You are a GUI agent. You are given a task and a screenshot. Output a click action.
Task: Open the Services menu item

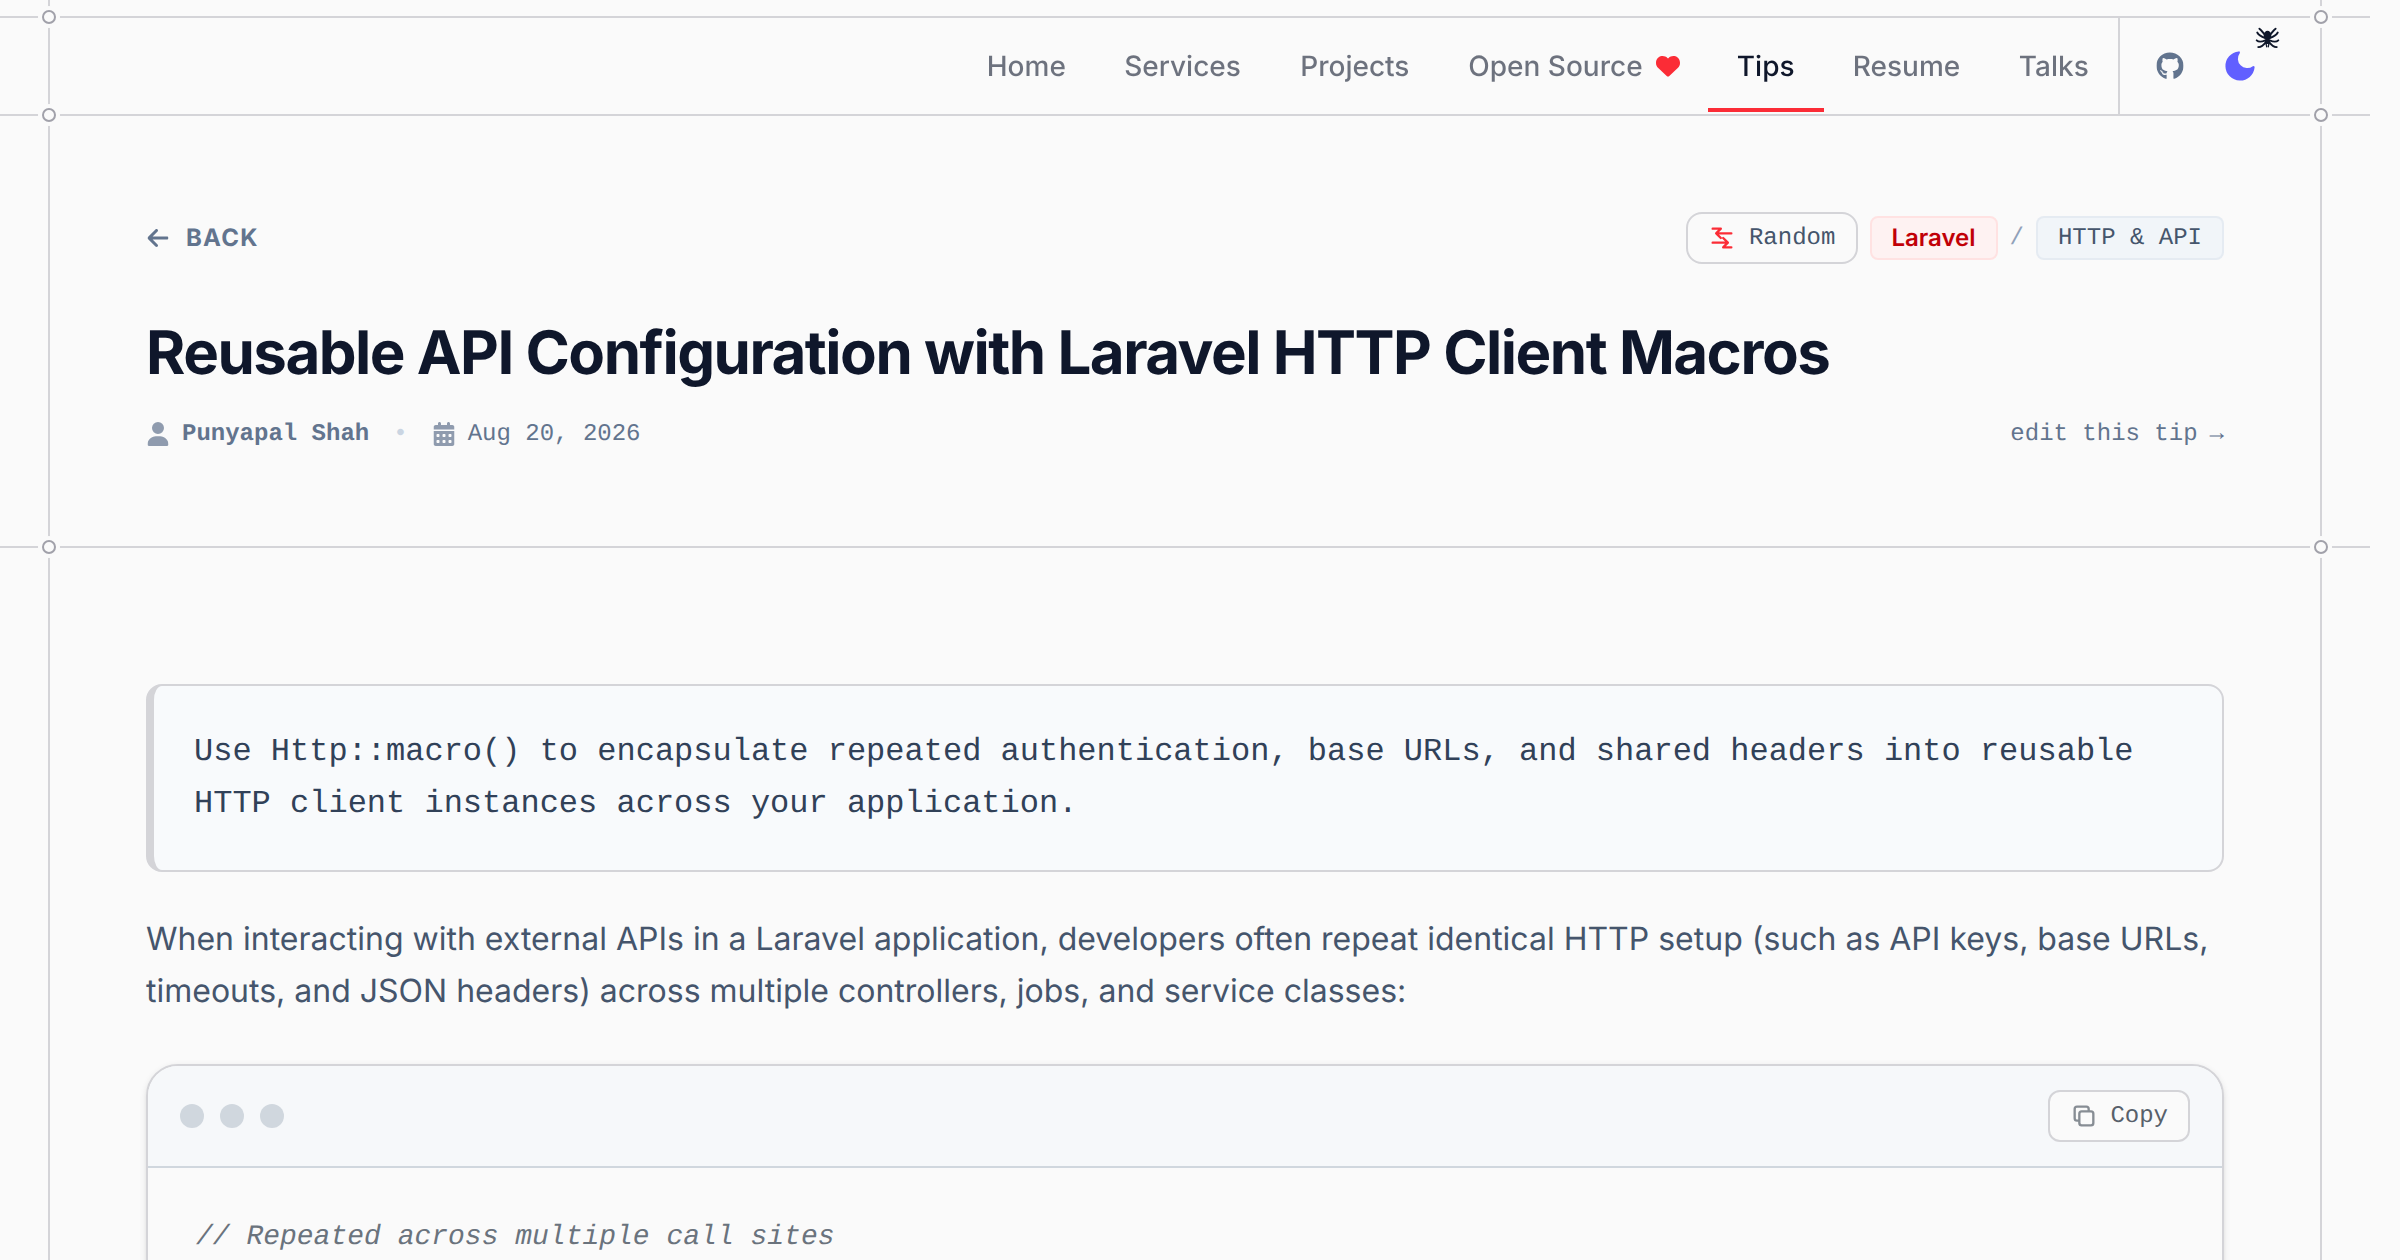pyautogui.click(x=1182, y=66)
